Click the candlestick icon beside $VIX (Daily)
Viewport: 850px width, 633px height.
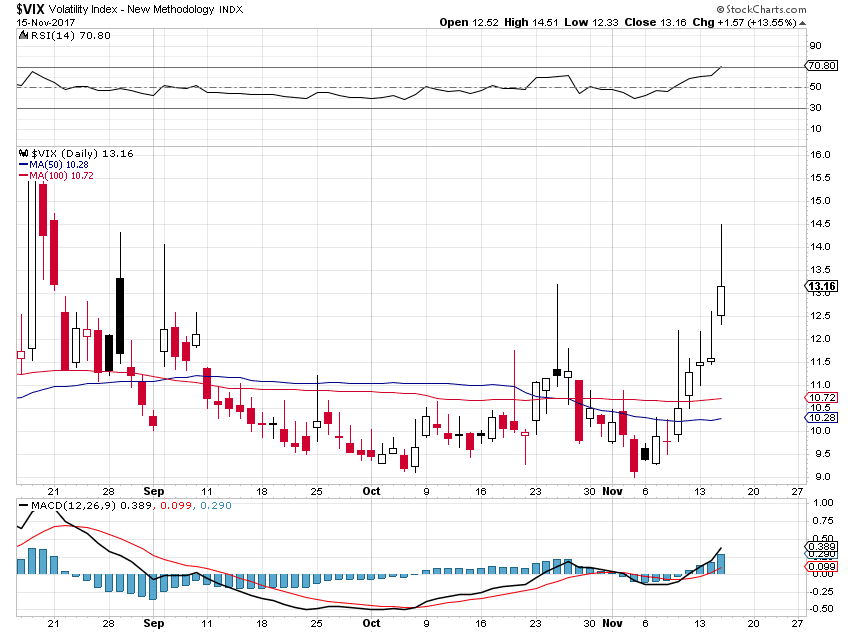pos(23,153)
